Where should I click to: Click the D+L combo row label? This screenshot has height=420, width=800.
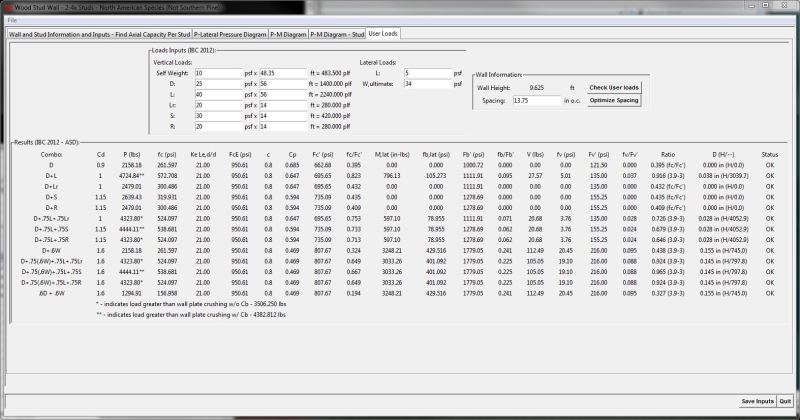click(x=51, y=176)
